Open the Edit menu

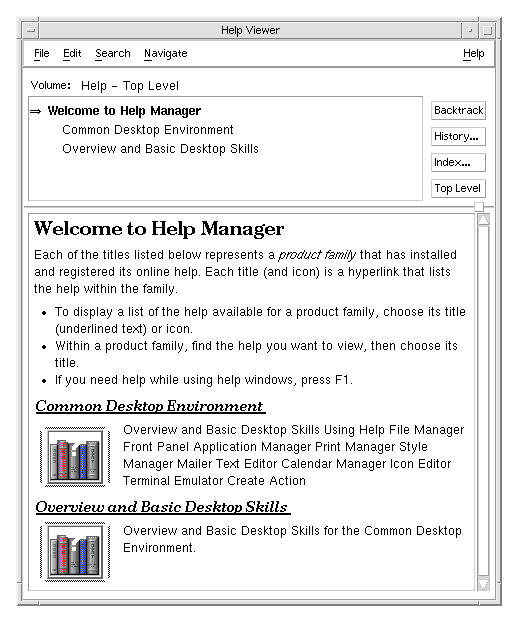72,54
